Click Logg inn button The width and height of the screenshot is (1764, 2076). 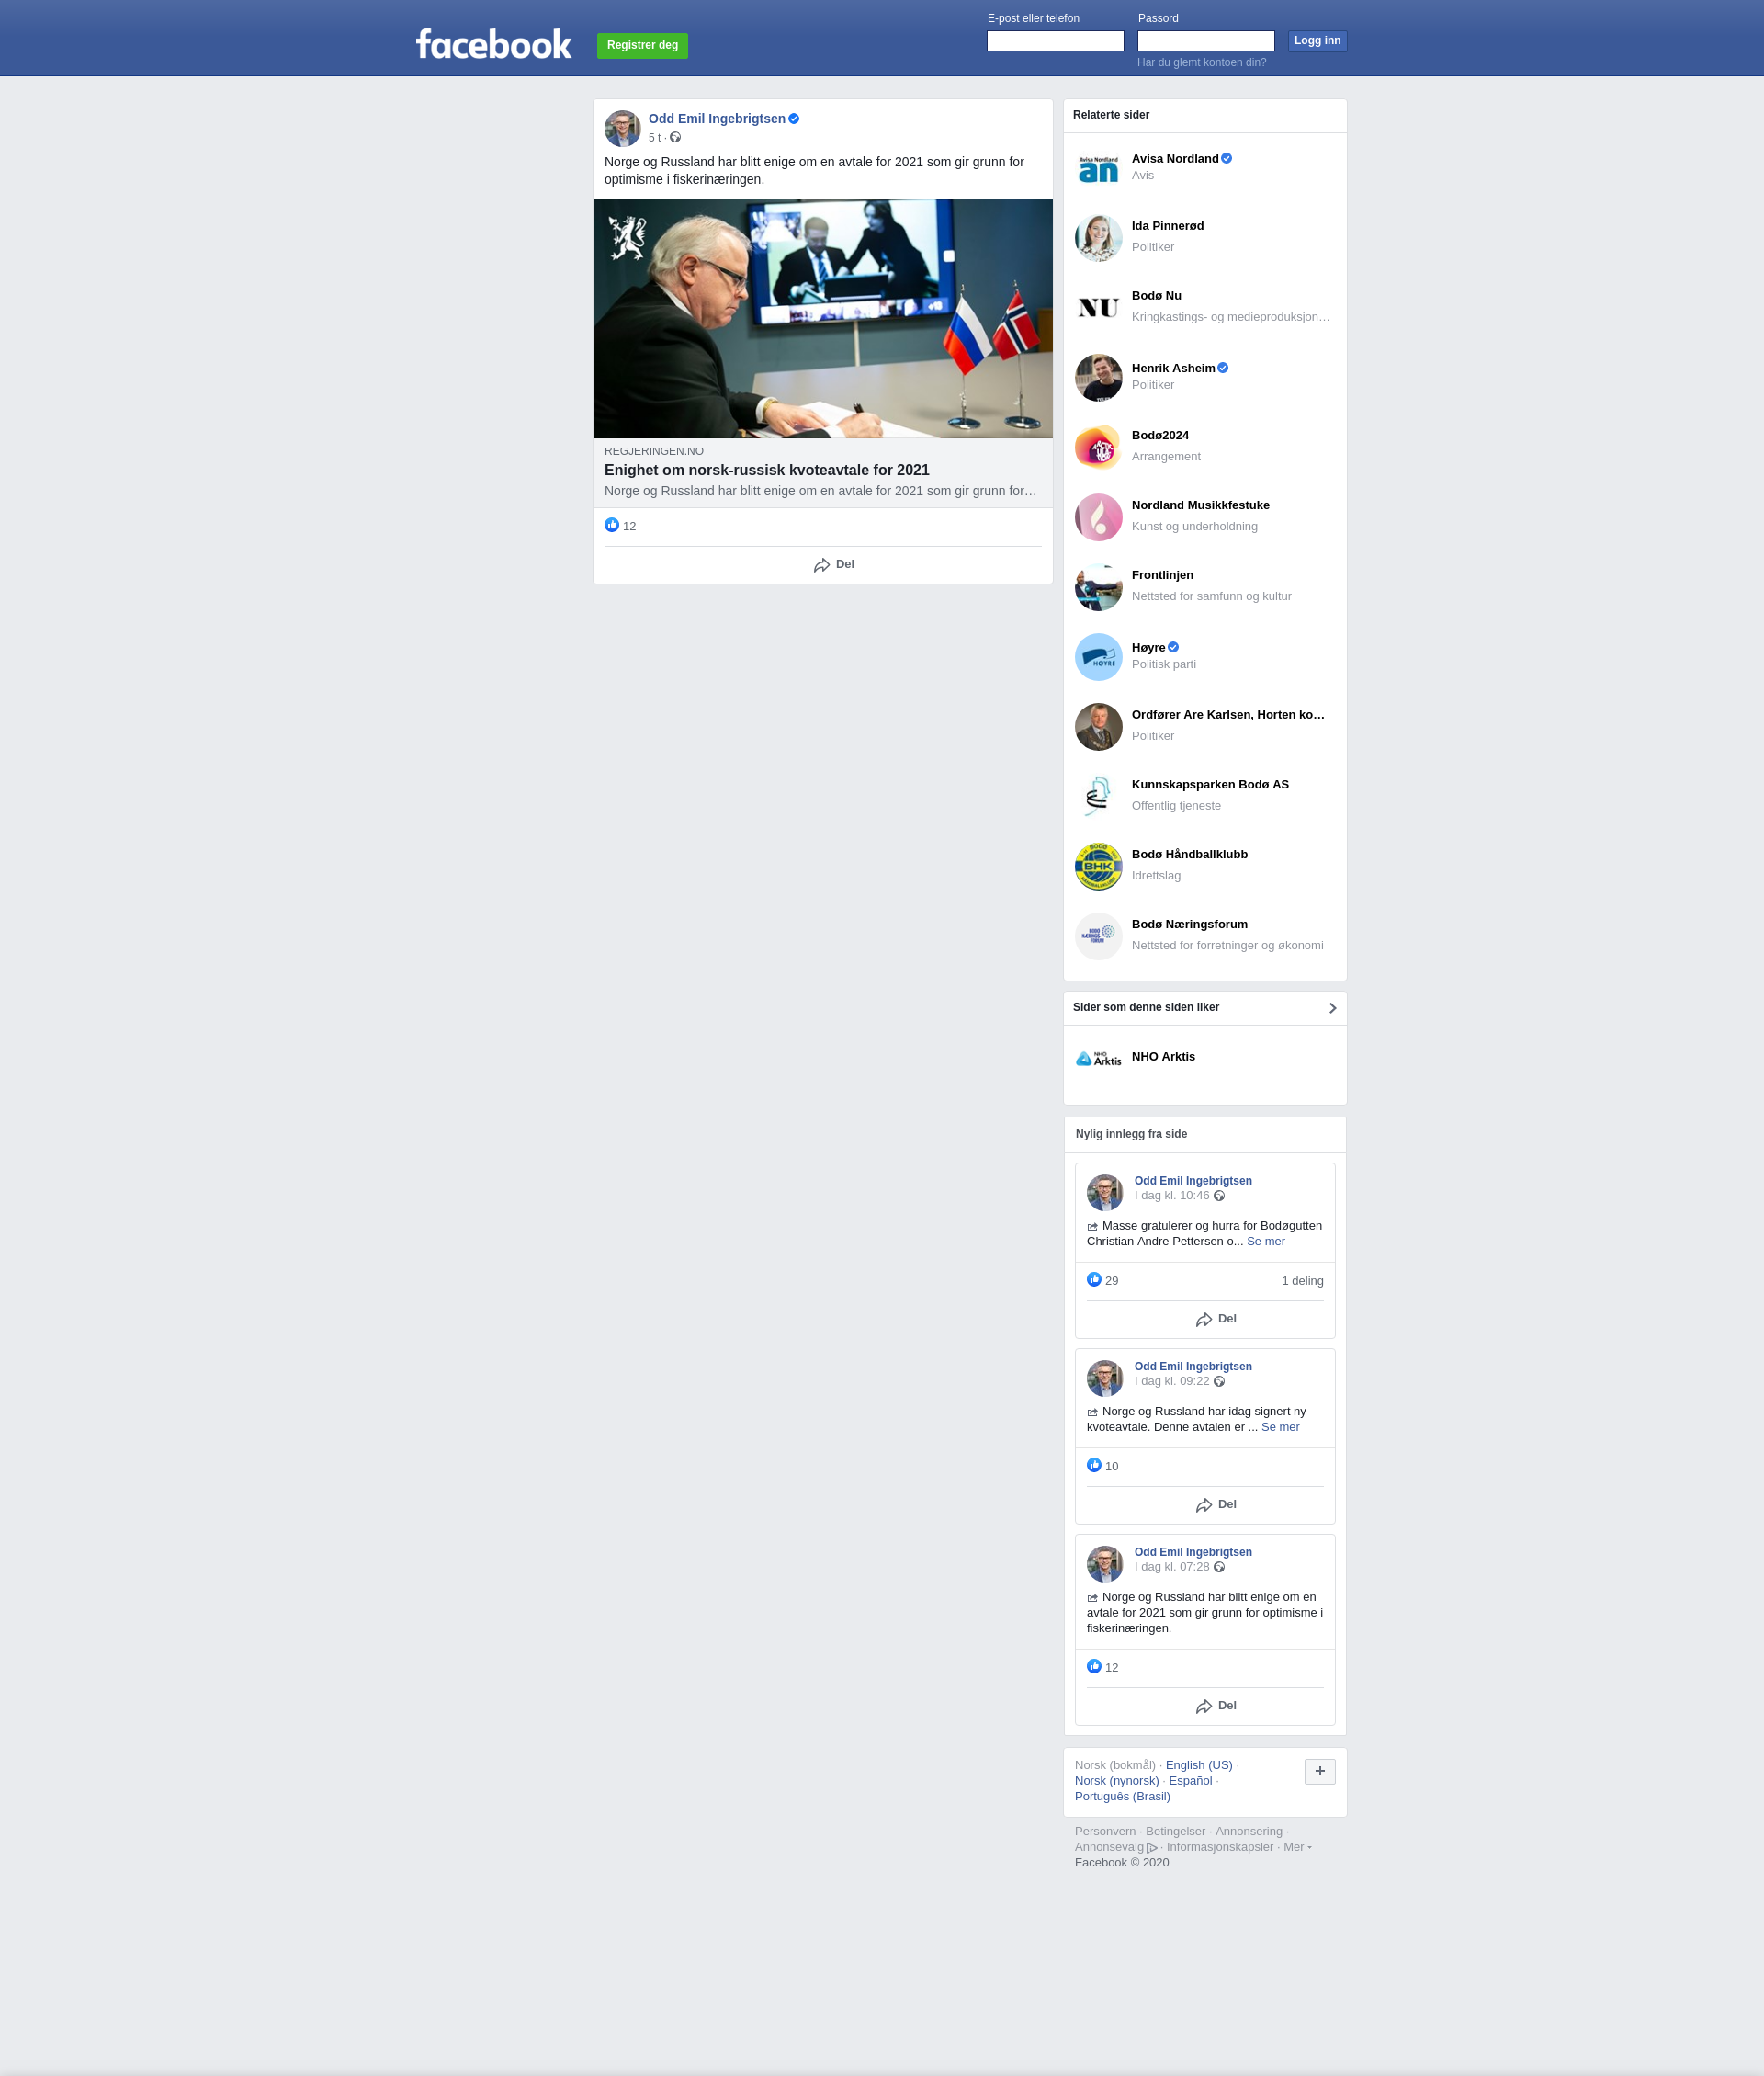click(x=1317, y=41)
